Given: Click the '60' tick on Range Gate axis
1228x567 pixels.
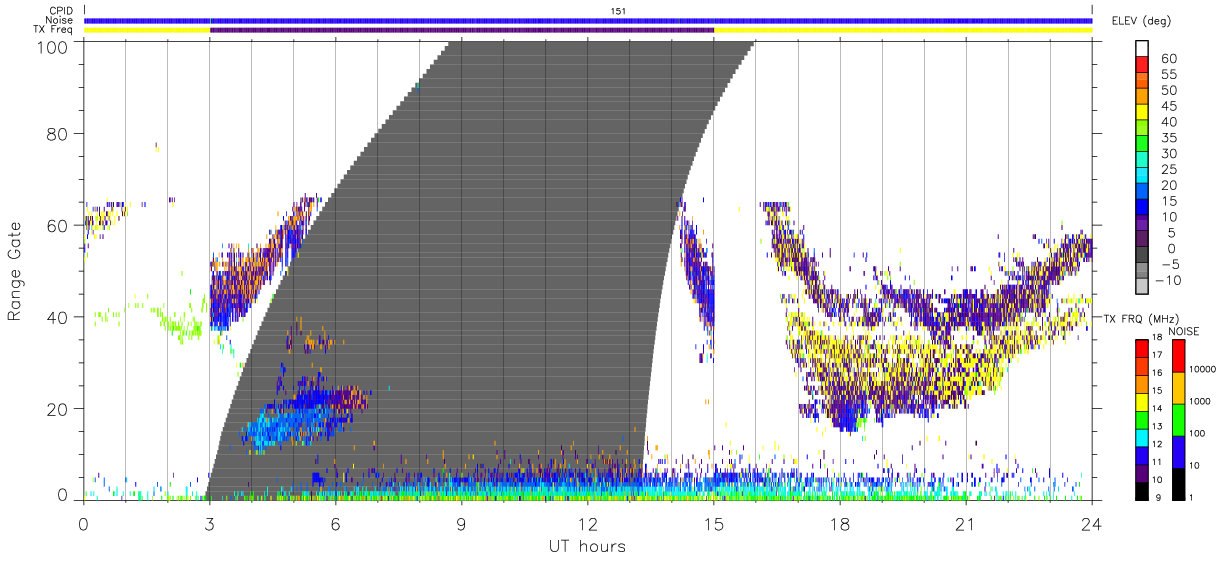Looking at the screenshot, I should (x=59, y=226).
